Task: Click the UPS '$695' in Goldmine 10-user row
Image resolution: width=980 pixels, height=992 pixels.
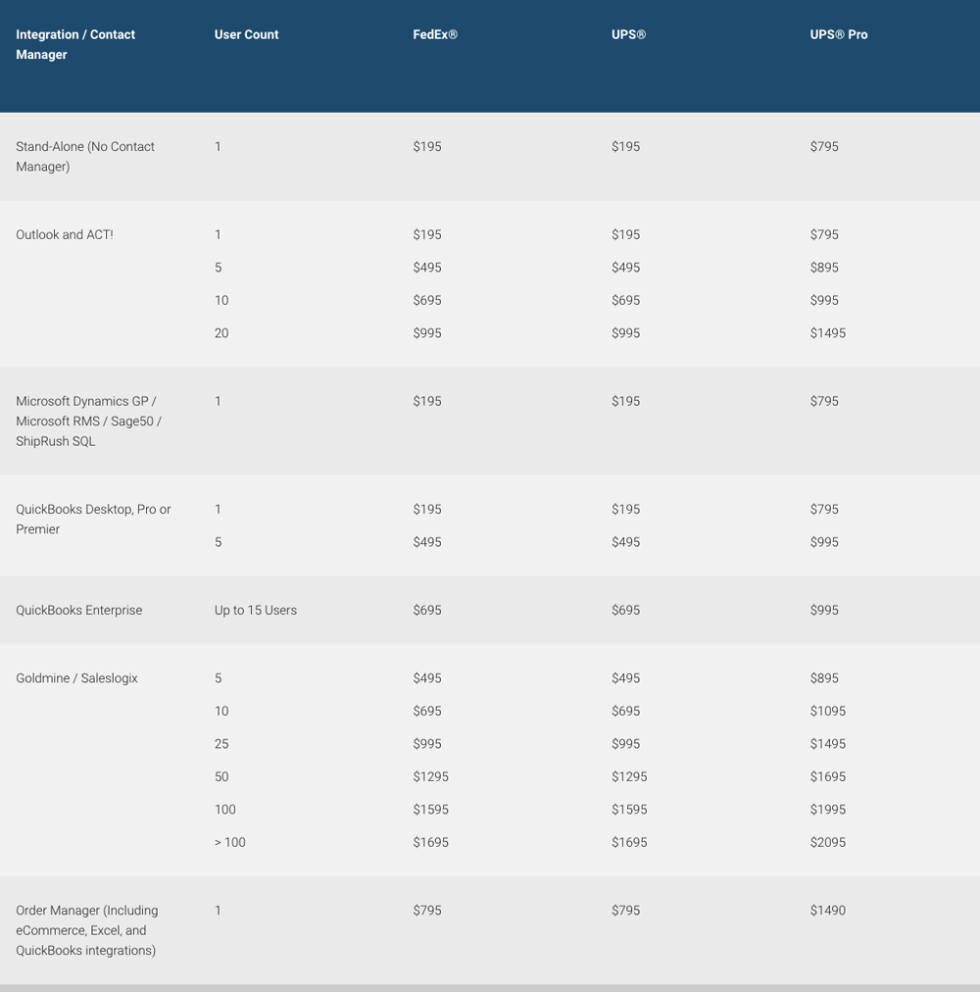Action: (x=626, y=711)
